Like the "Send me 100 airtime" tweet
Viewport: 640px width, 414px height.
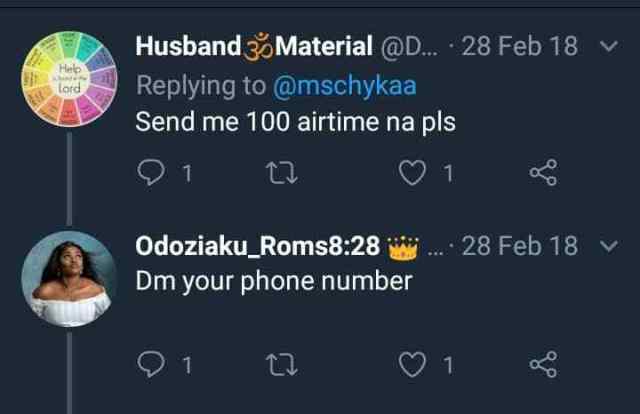(412, 174)
